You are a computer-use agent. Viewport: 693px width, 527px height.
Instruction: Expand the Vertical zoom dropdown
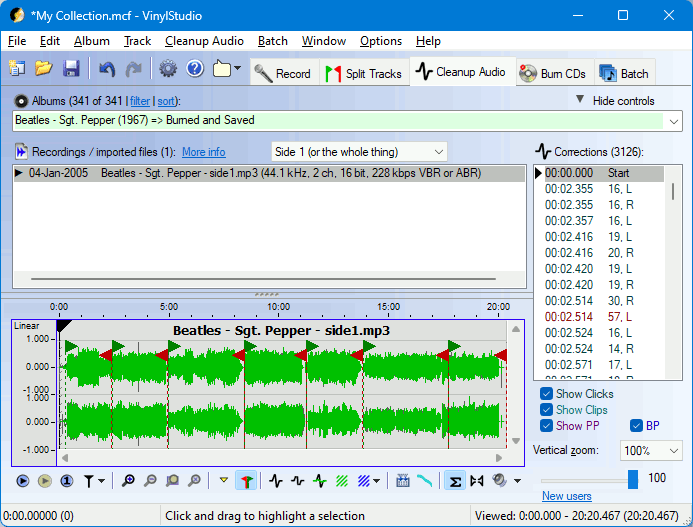pos(650,451)
